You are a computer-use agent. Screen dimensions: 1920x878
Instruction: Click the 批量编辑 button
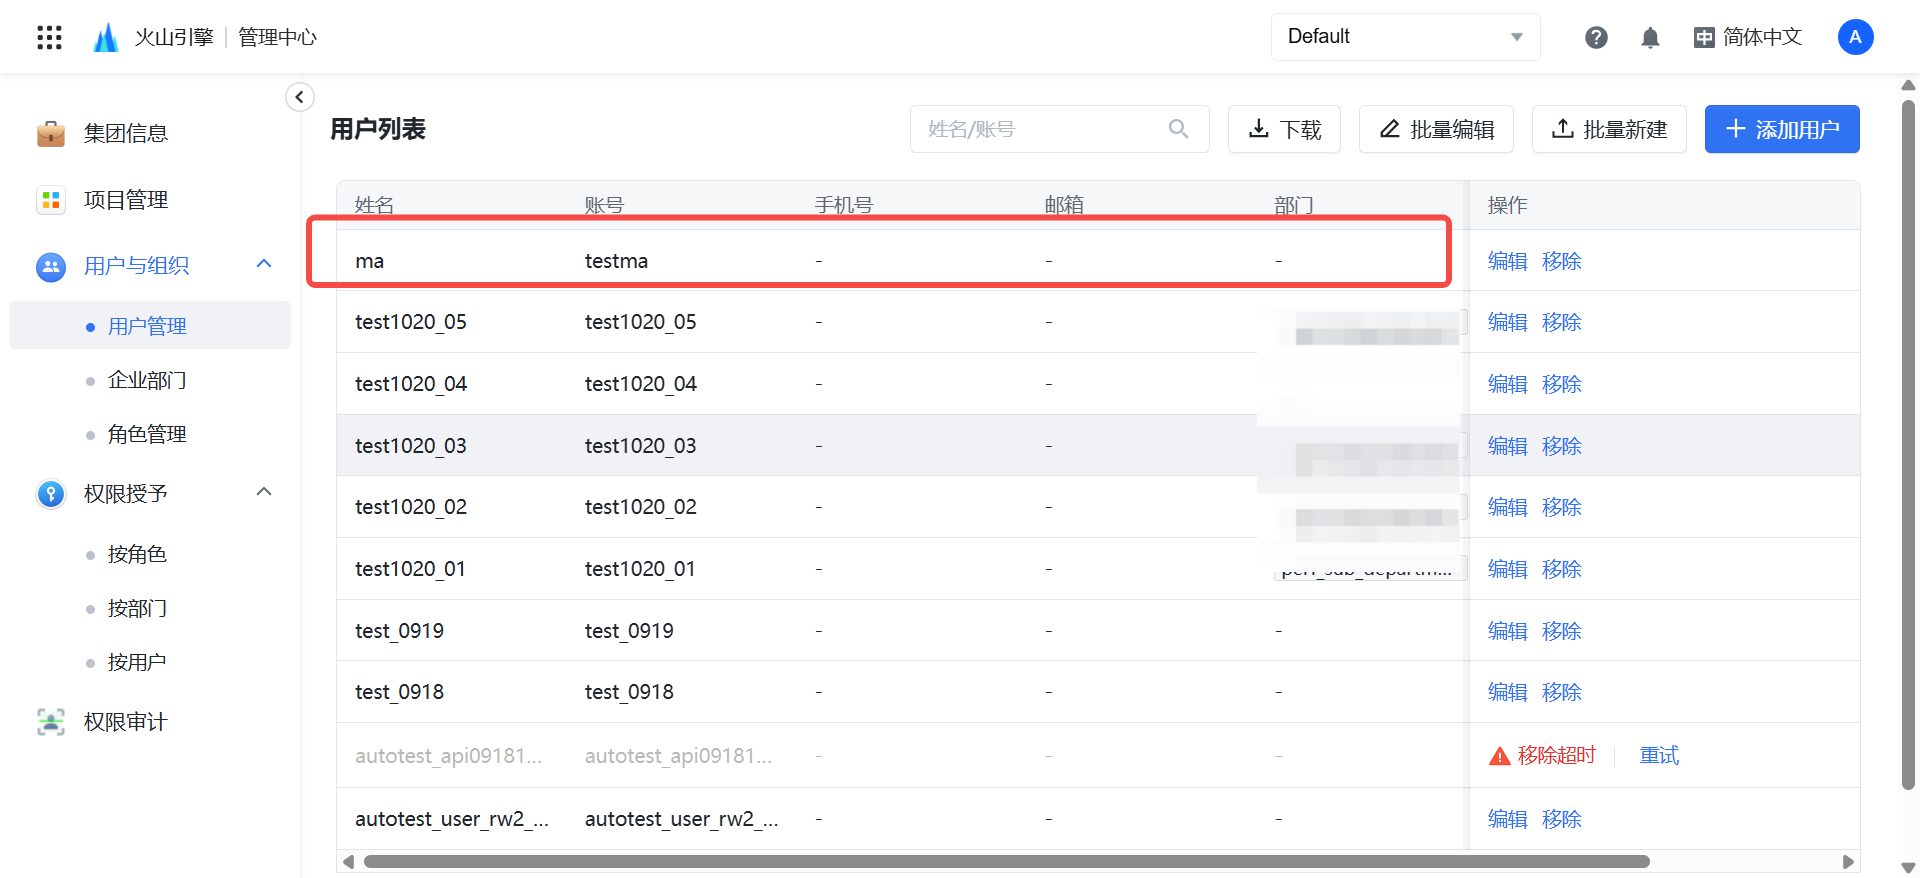[1436, 129]
